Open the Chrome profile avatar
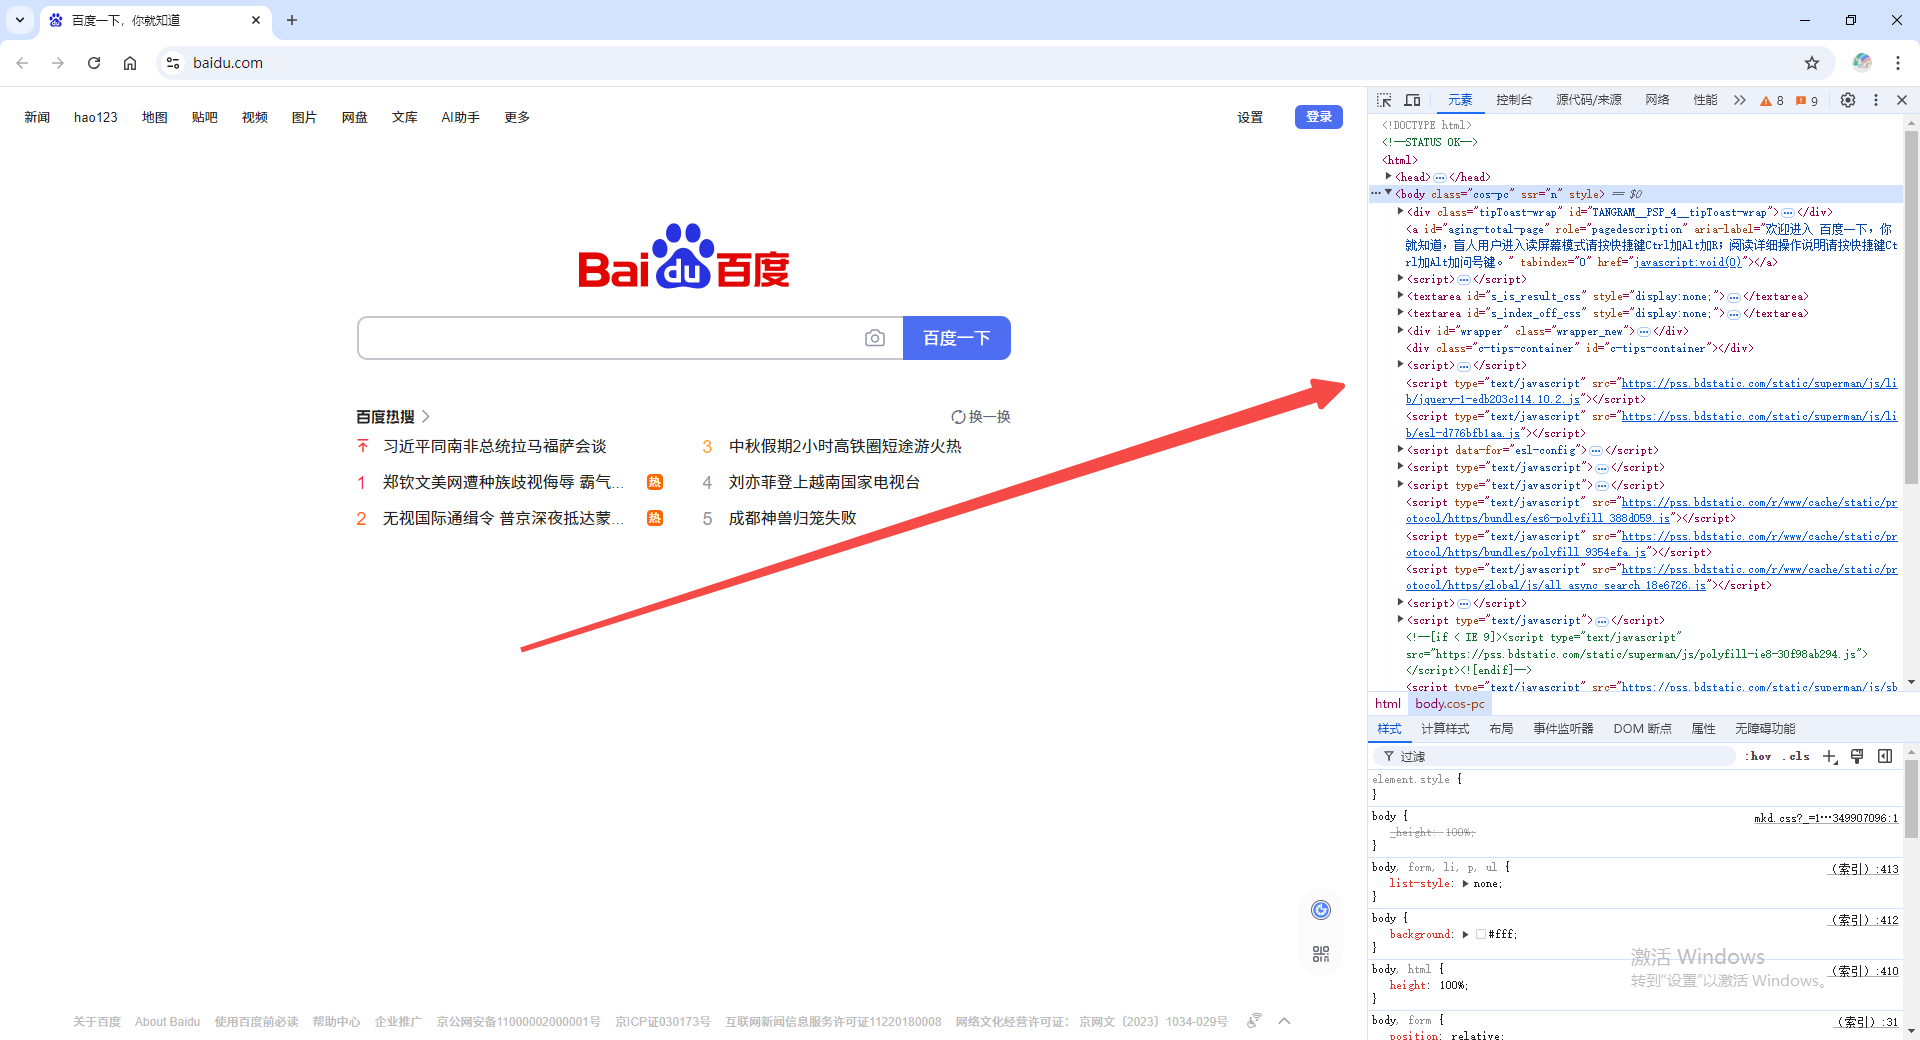Viewport: 1920px width, 1040px height. click(1862, 63)
